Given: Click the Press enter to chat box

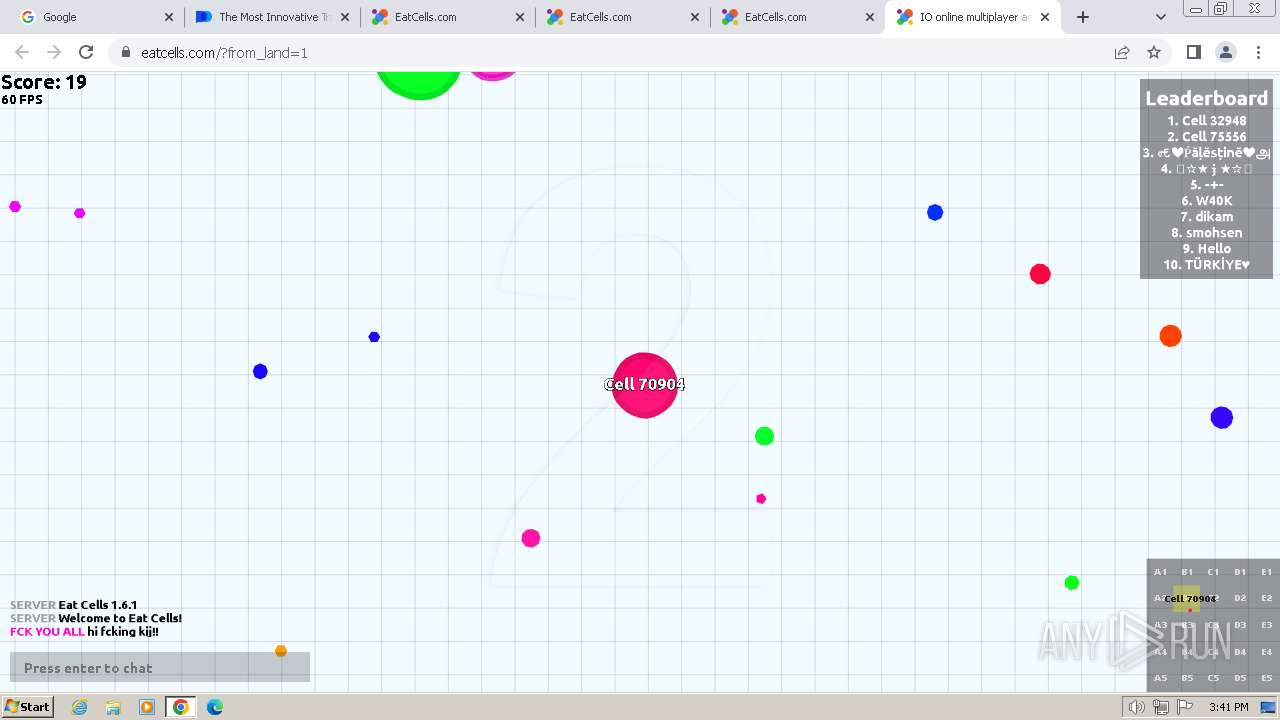Looking at the screenshot, I should pos(160,668).
